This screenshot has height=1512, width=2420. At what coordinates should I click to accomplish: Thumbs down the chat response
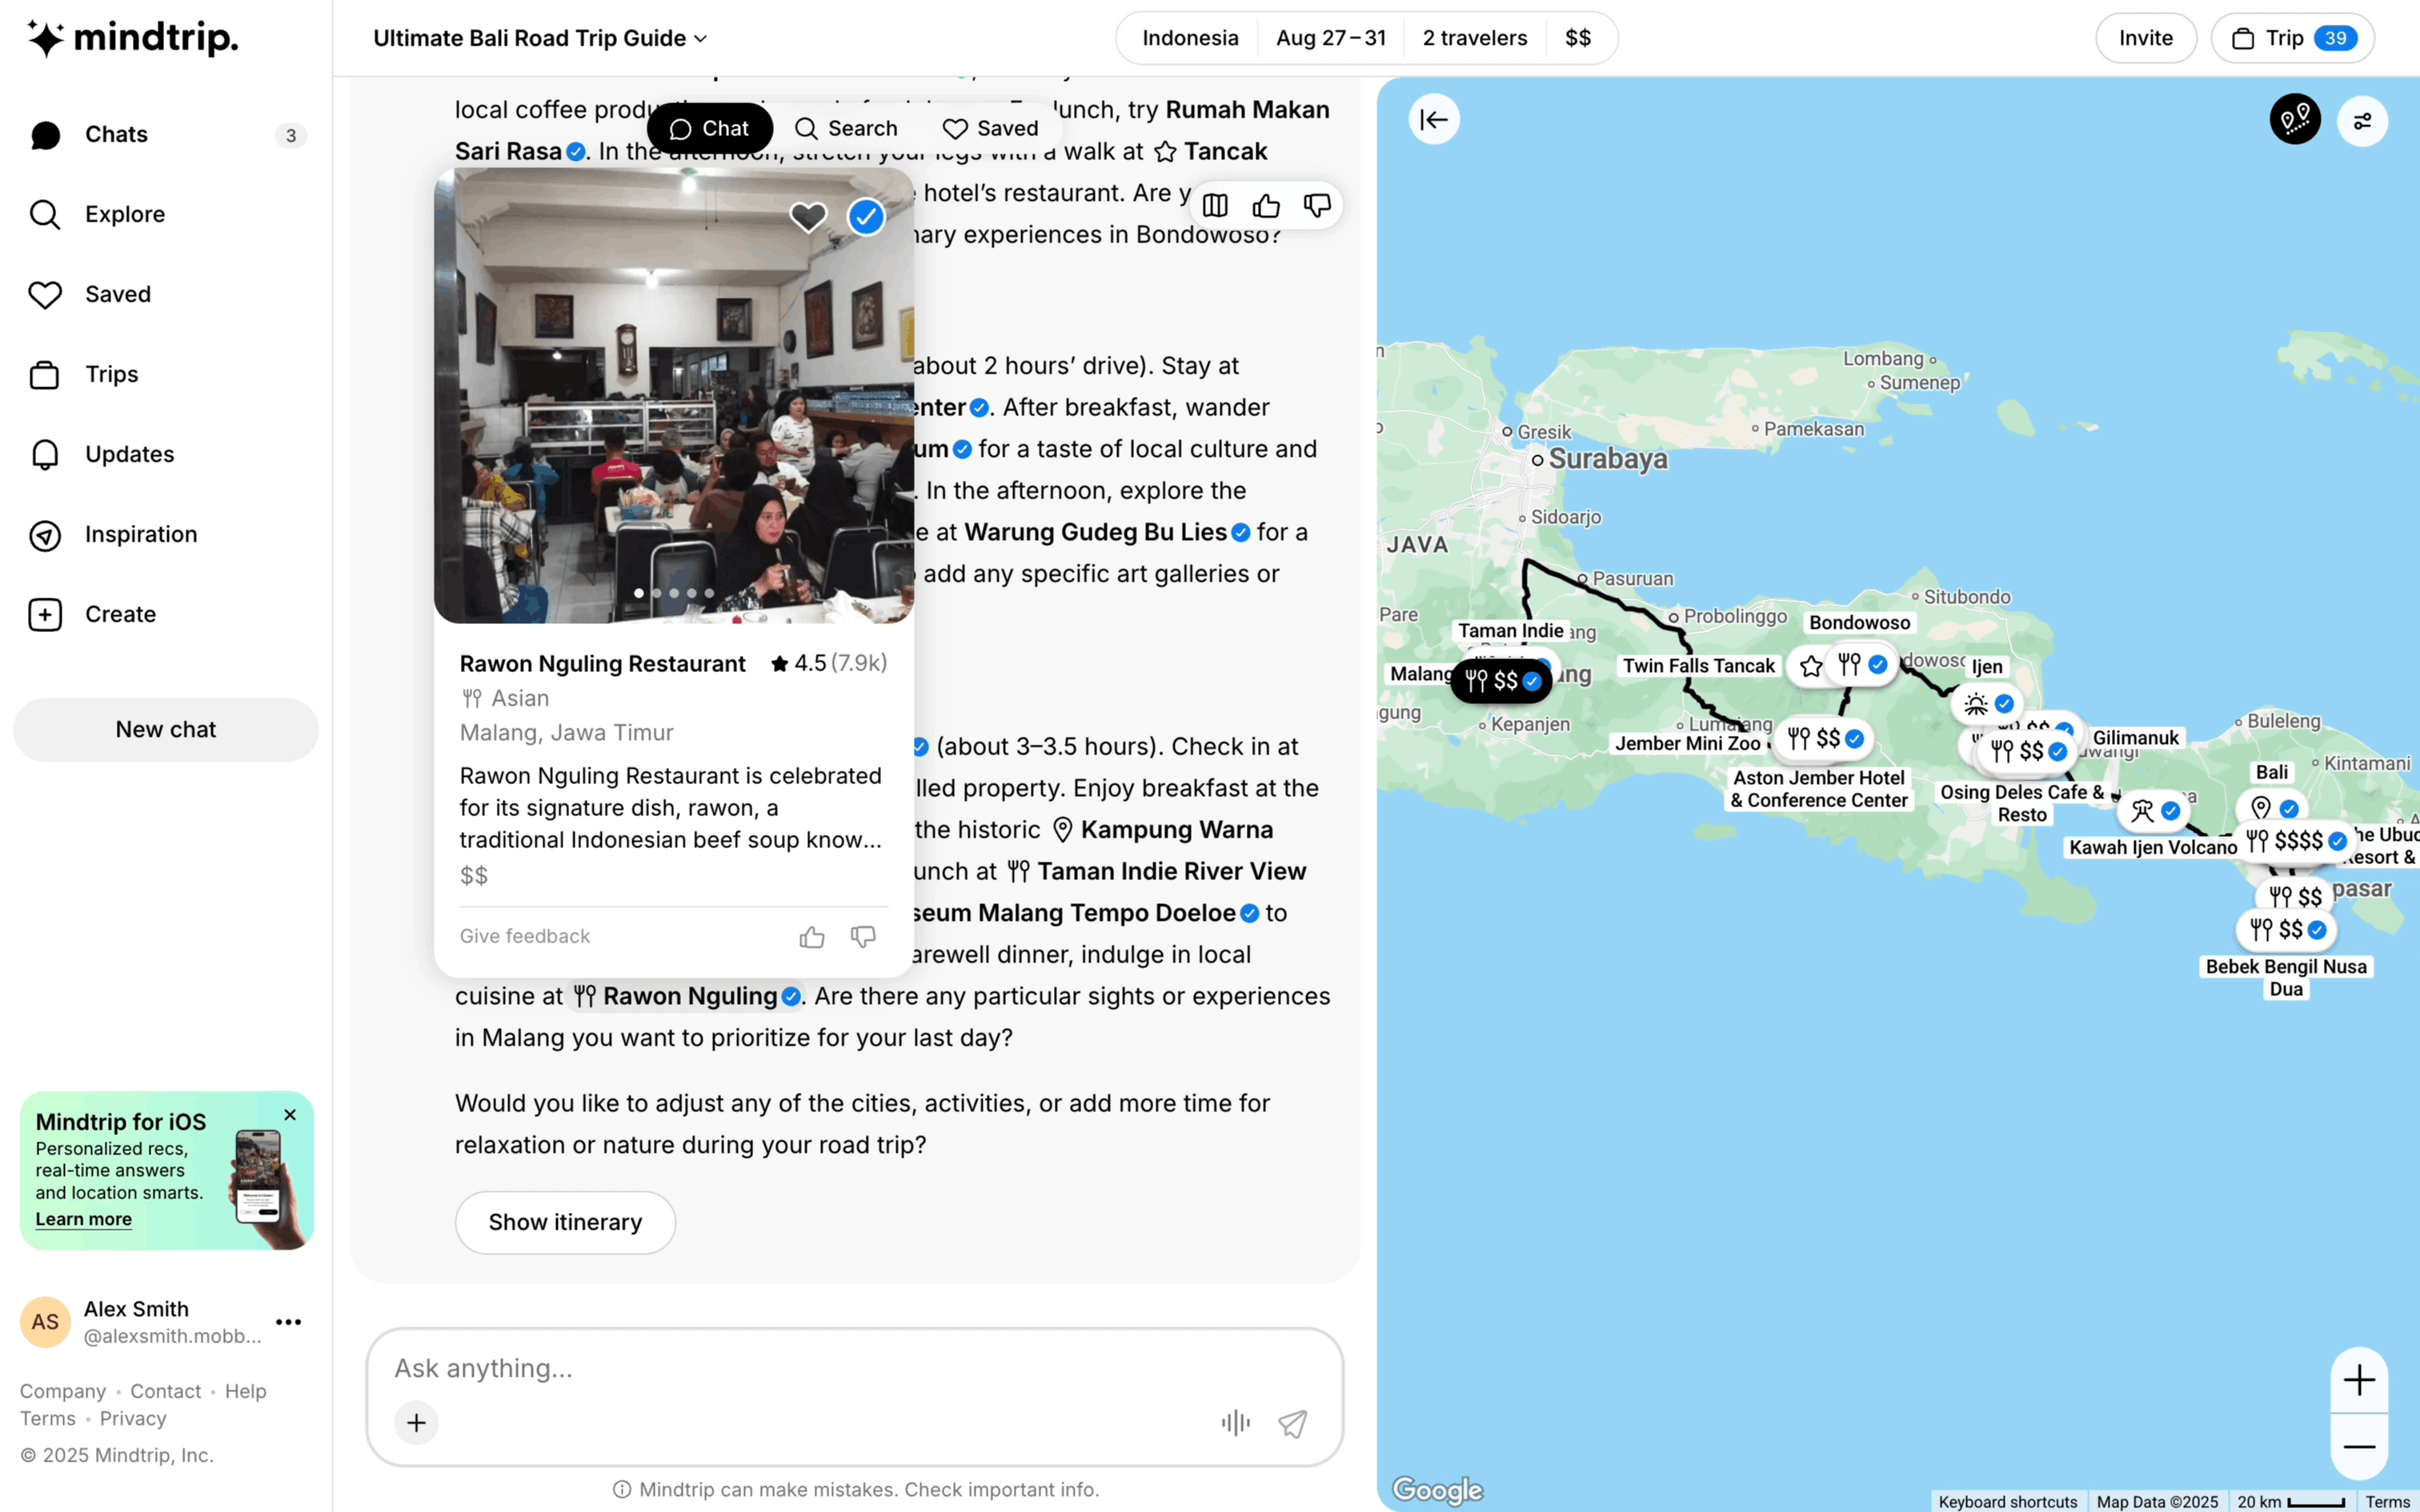[x=1317, y=205]
